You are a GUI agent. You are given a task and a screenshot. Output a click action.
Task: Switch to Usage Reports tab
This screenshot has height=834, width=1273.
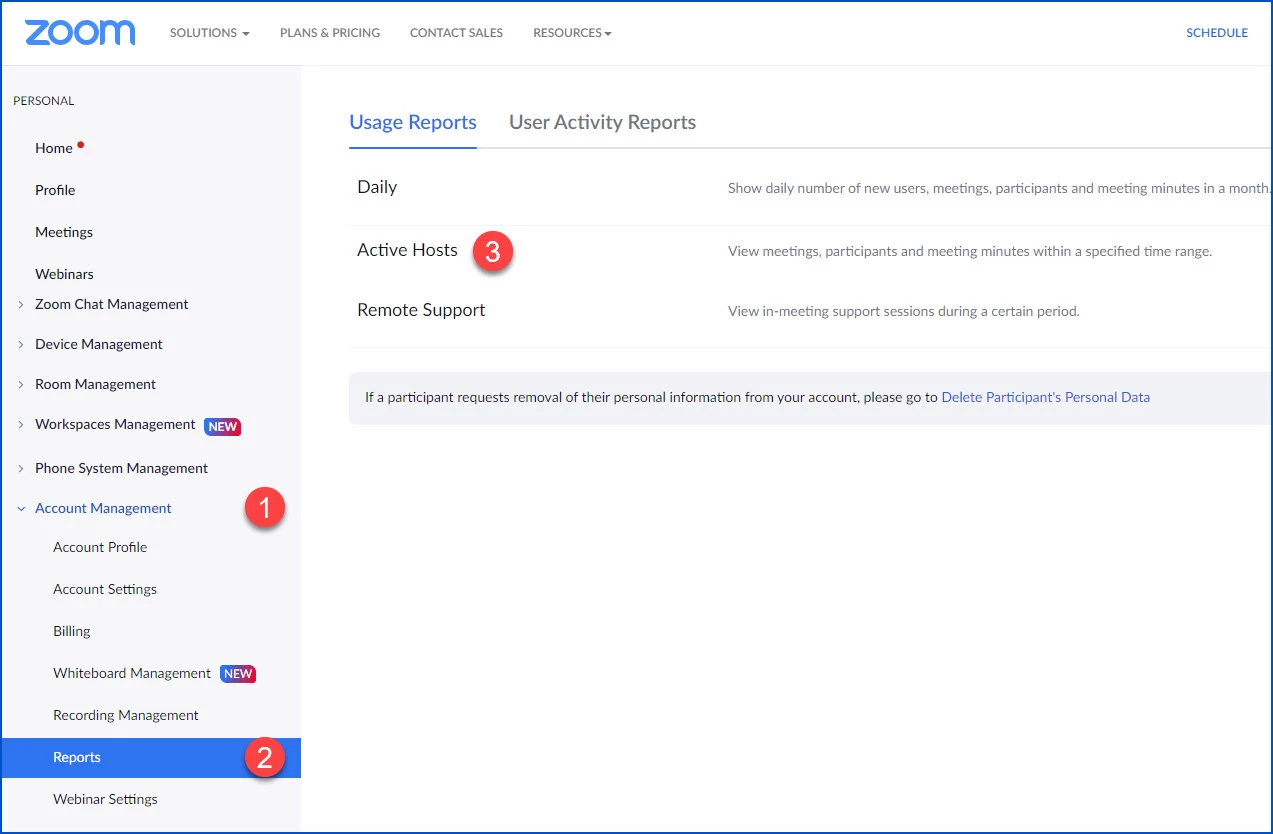coord(413,122)
